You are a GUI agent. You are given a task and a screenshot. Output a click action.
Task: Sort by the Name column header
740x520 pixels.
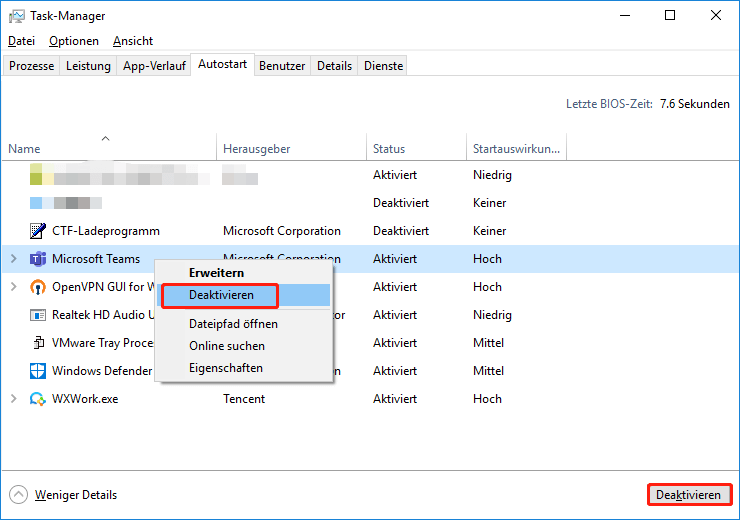pos(109,148)
